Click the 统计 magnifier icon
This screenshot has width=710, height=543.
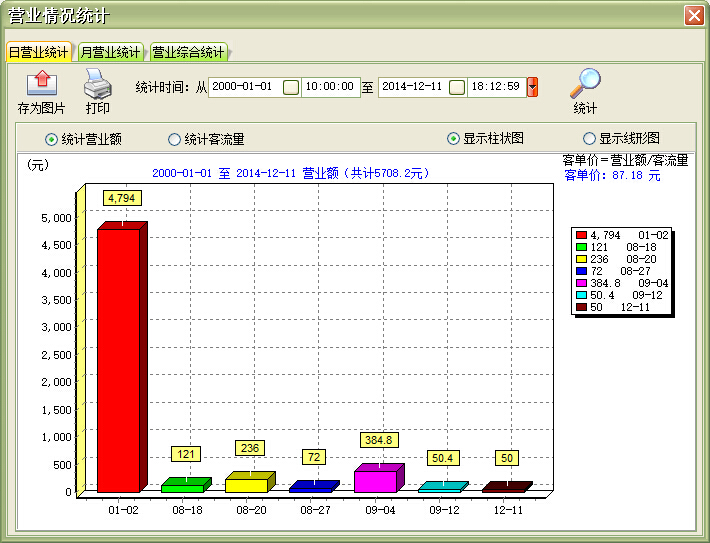point(585,82)
